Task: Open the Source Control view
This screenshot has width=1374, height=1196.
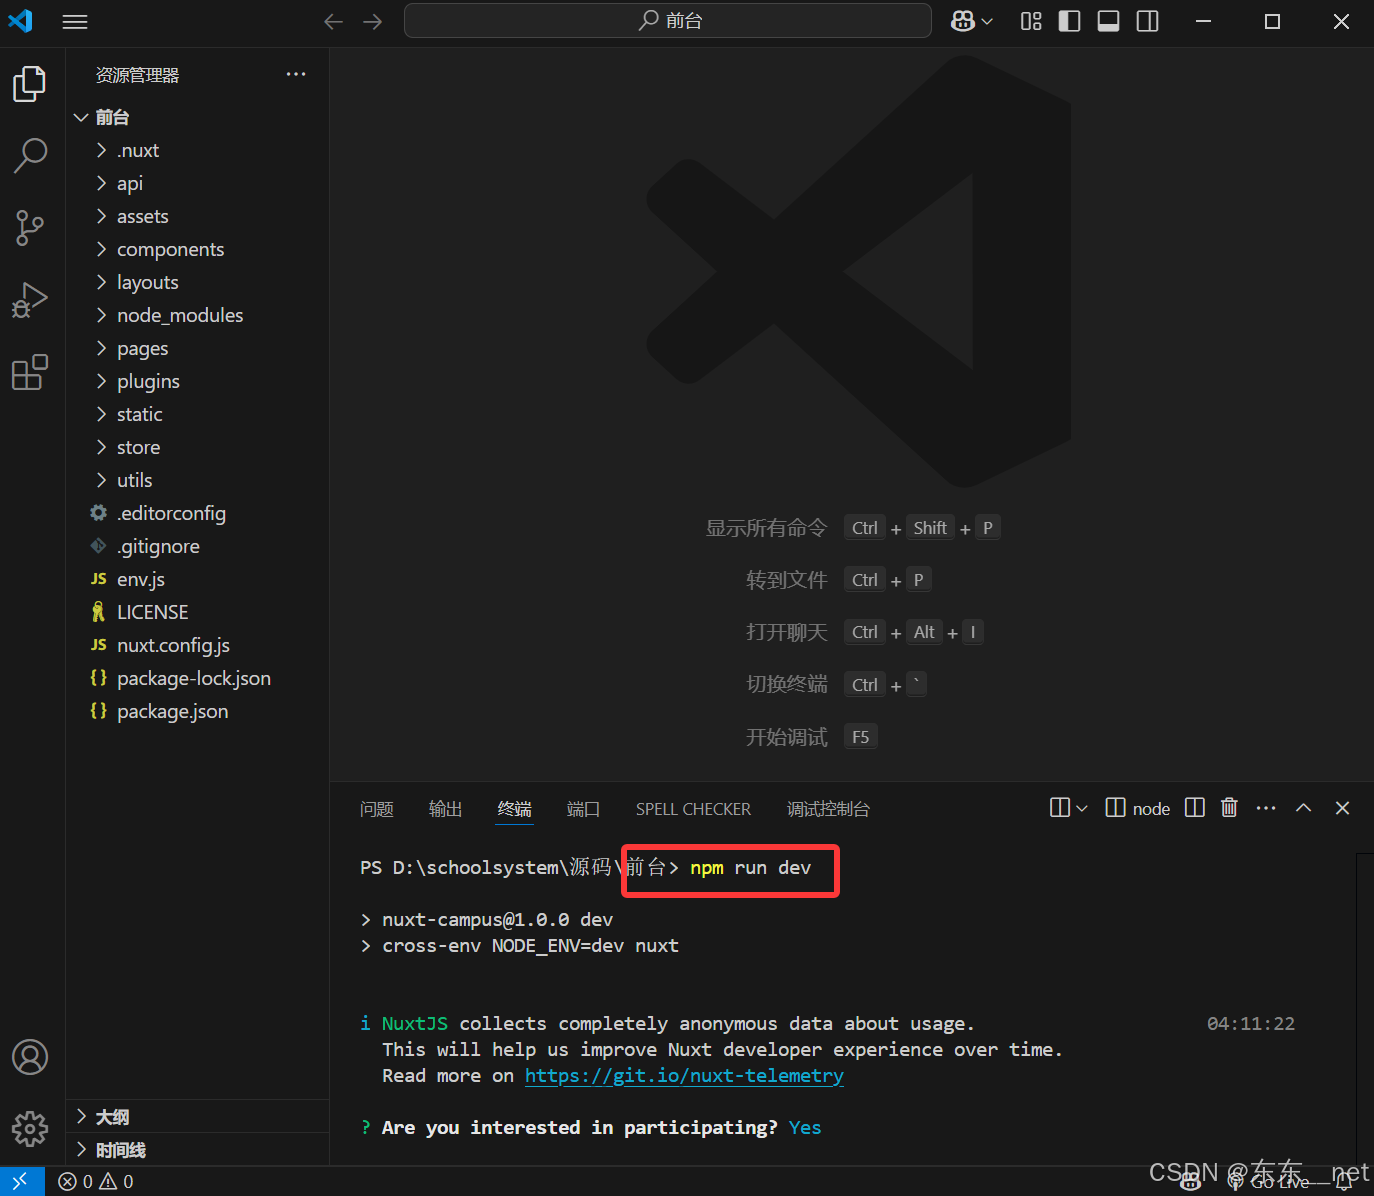Action: pos(30,228)
